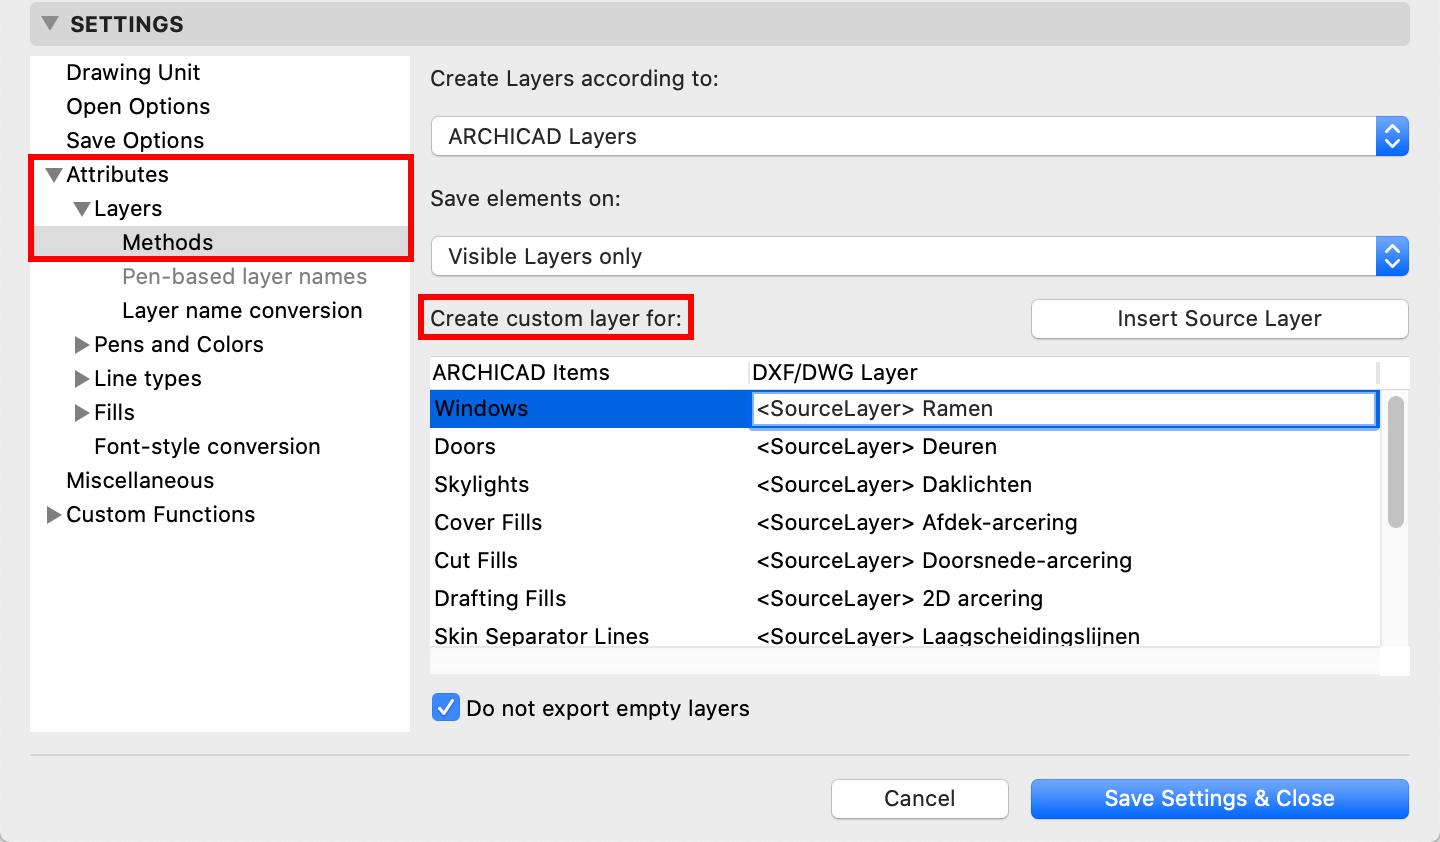Select Layer name conversion item
This screenshot has height=842, width=1440.
click(x=242, y=310)
